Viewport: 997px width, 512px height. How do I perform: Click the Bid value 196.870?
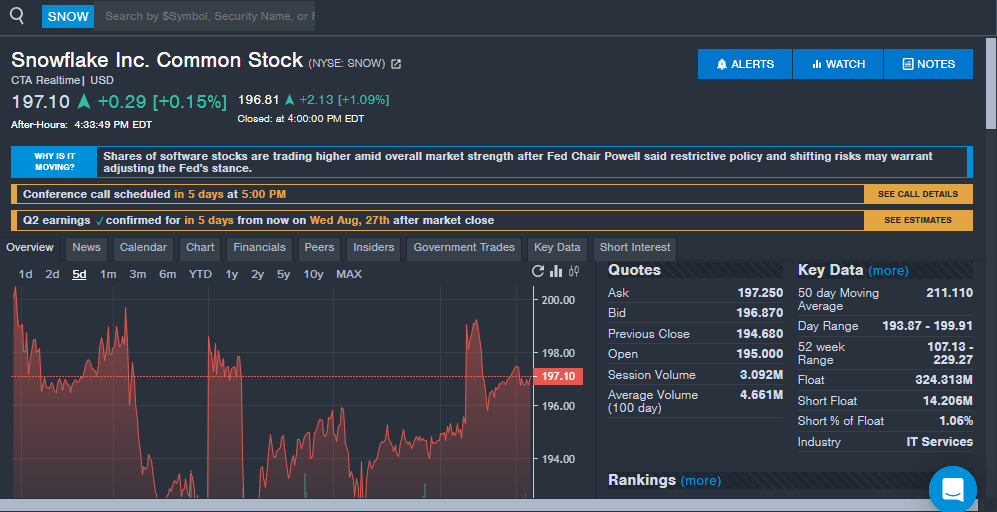pos(760,313)
